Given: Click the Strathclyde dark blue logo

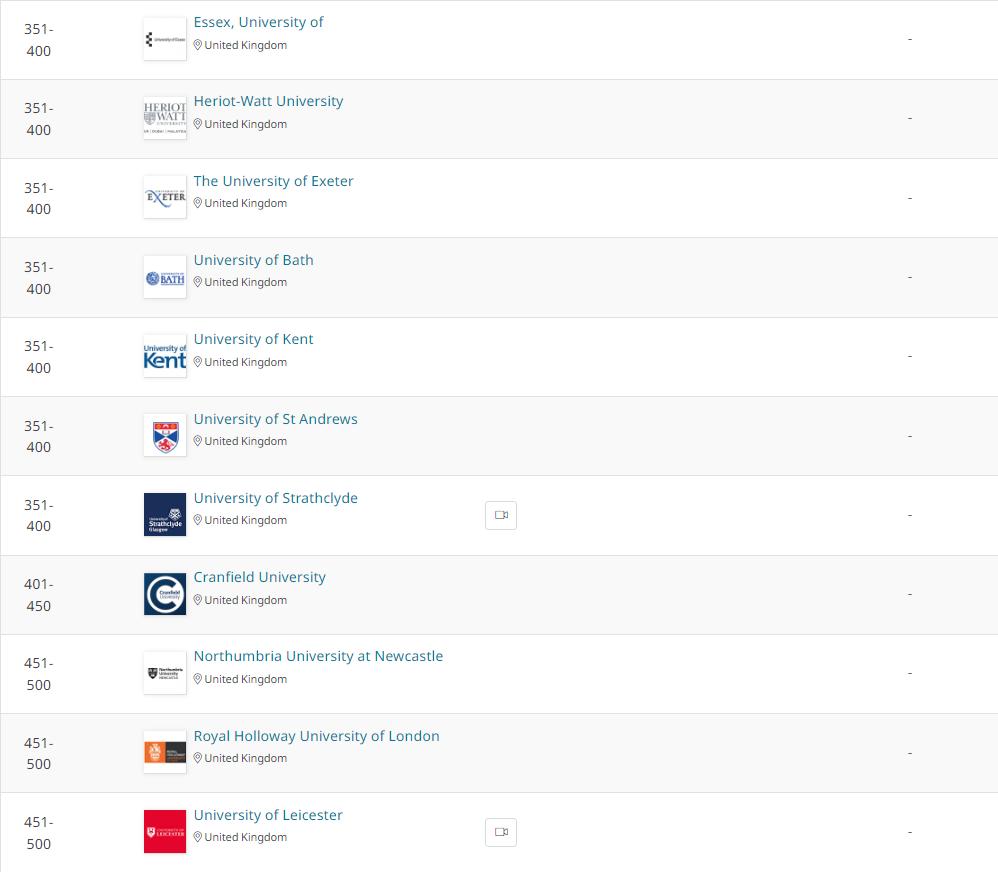Looking at the screenshot, I should [165, 514].
